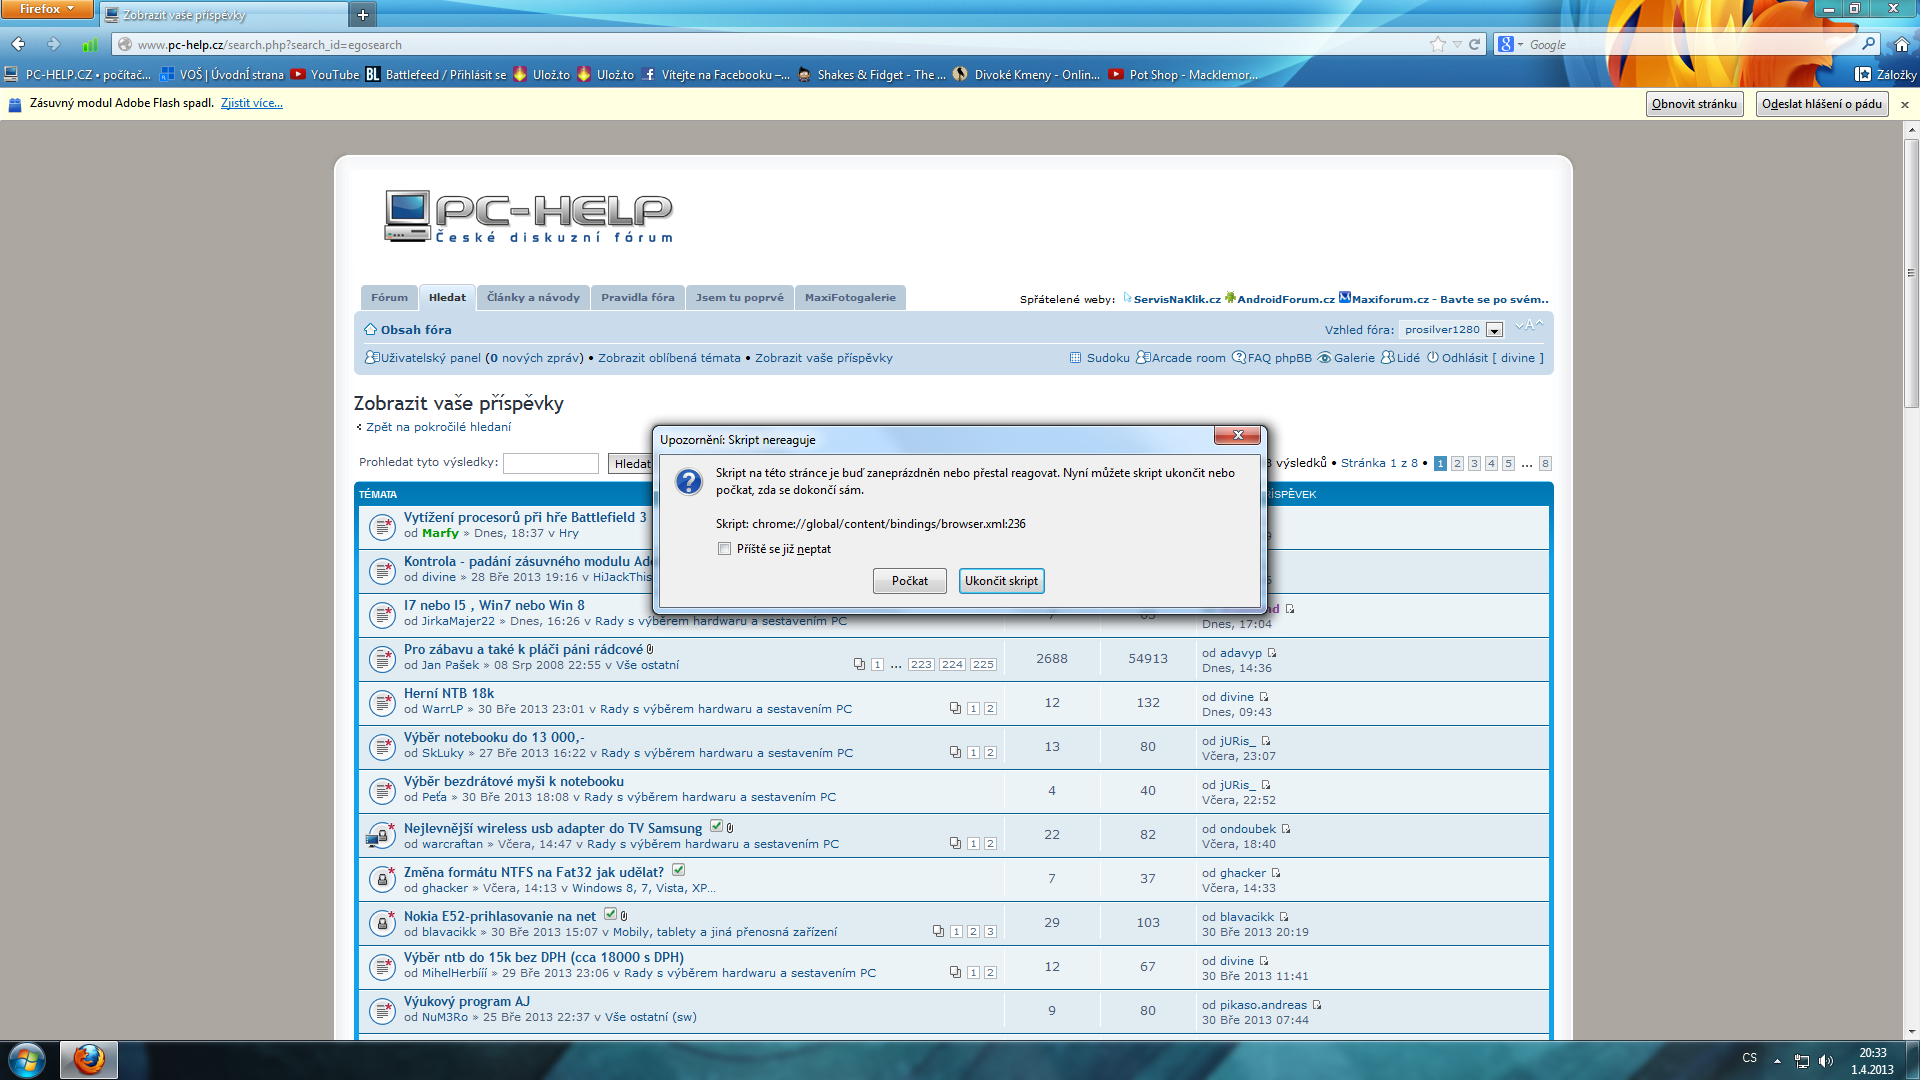Click the Windows Start orb
Image resolution: width=1920 pixels, height=1080 pixels.
(27, 1059)
